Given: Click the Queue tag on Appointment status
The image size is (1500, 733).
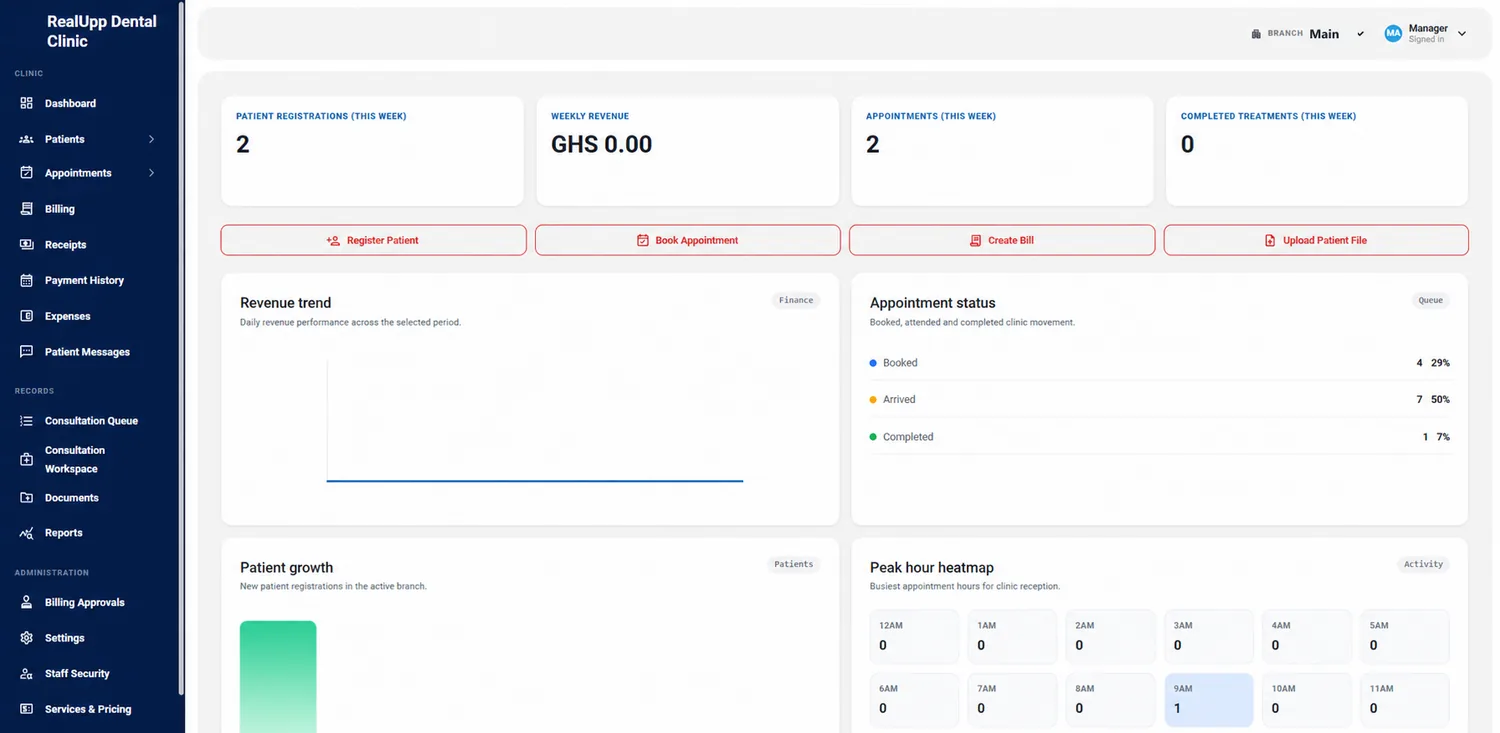Looking at the screenshot, I should tap(1431, 300).
